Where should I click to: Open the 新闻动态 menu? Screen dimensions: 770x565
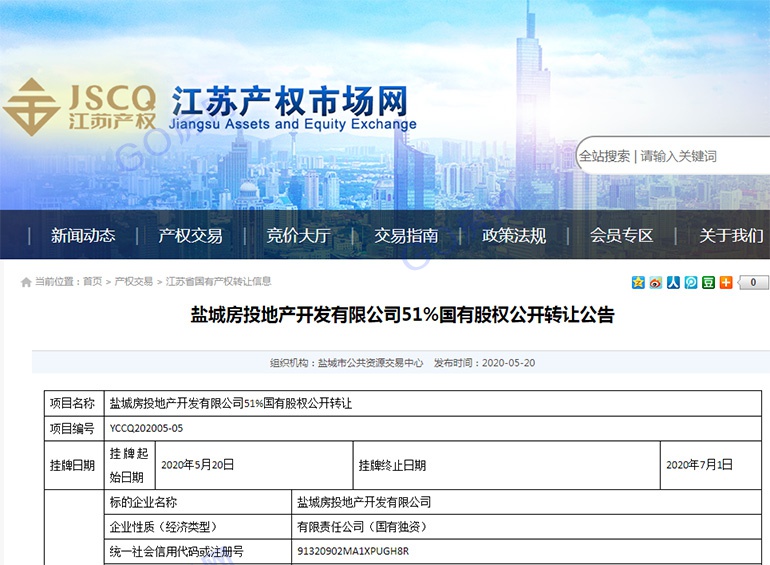[83, 236]
